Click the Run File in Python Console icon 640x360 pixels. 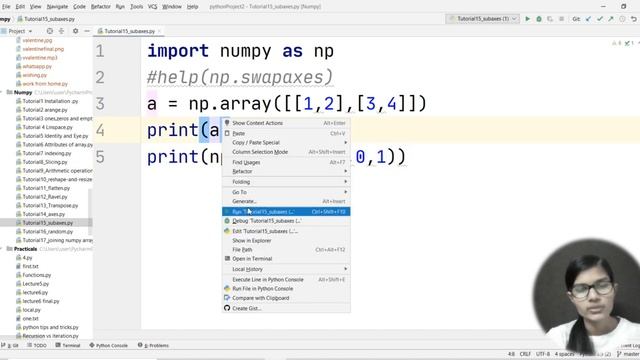point(227,289)
